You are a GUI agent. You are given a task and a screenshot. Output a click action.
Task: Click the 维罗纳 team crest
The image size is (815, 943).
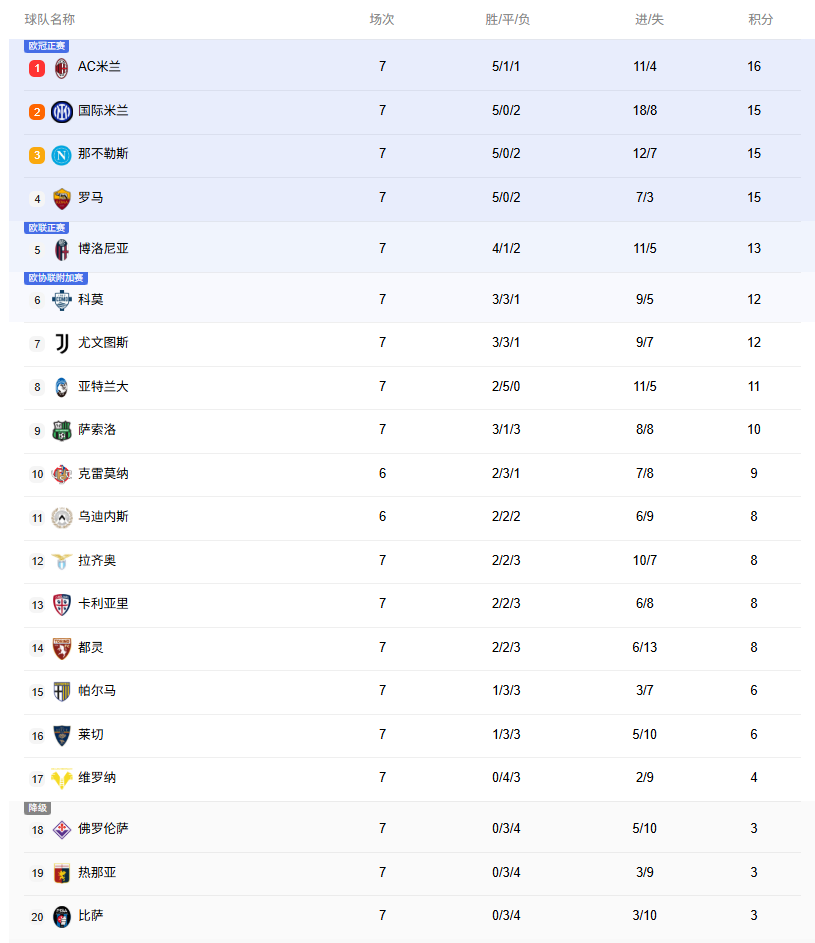pyautogui.click(x=62, y=778)
